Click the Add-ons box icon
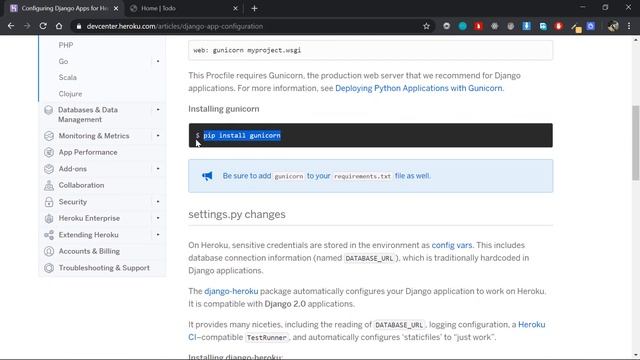The image size is (640, 360). tap(49, 169)
